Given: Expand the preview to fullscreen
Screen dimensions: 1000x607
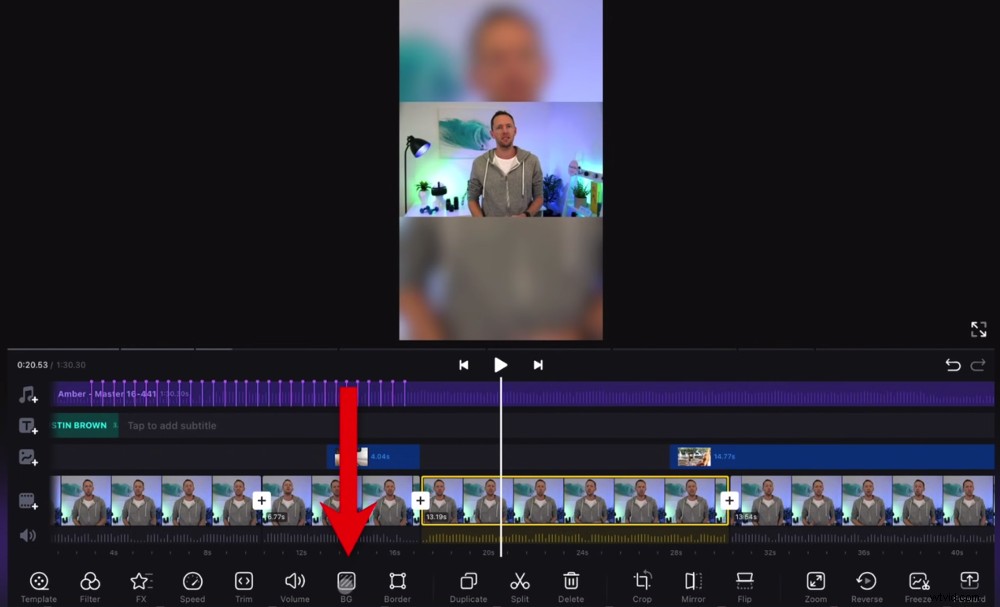Looking at the screenshot, I should pos(978,329).
